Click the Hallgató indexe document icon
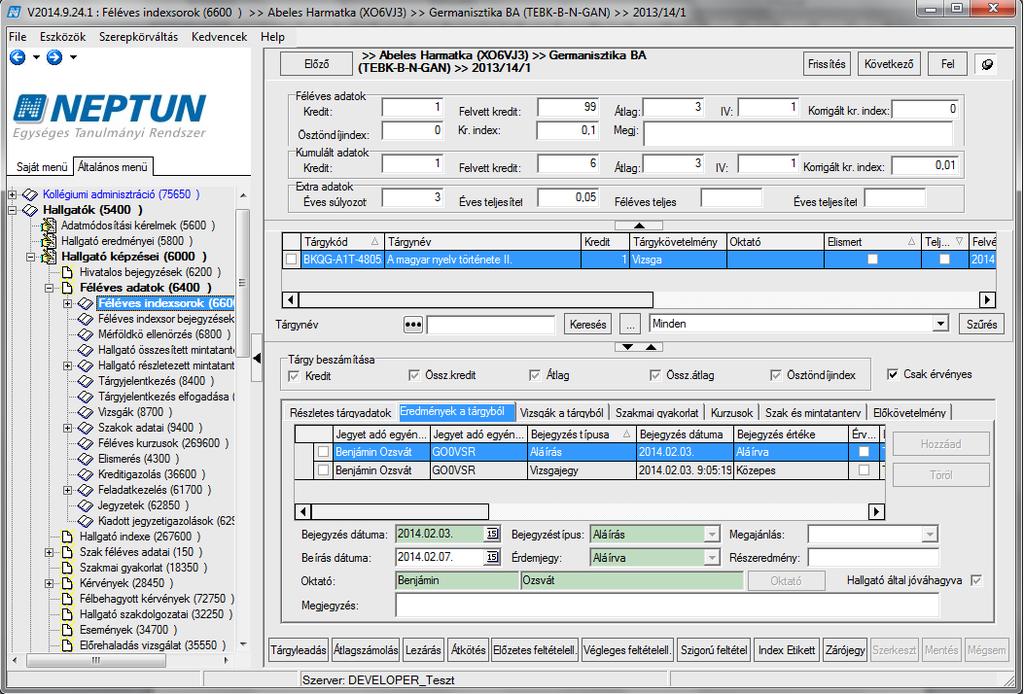Viewport: 1024px width, 694px height. coord(67,537)
